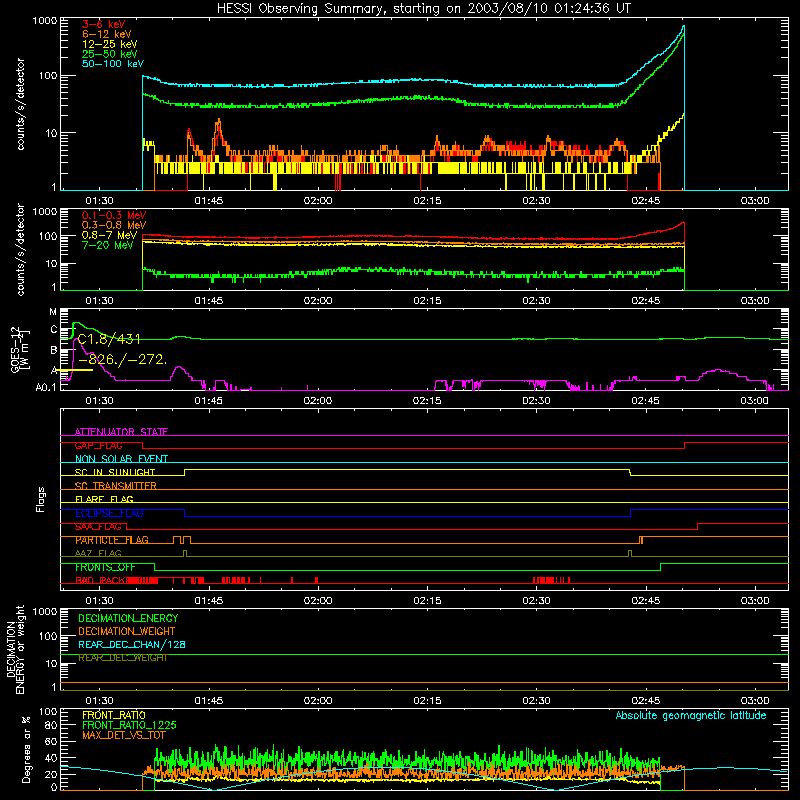Click the HESSI Observing Summary title
Image resolution: width=800 pixels, height=800 pixels.
click(x=423, y=8)
